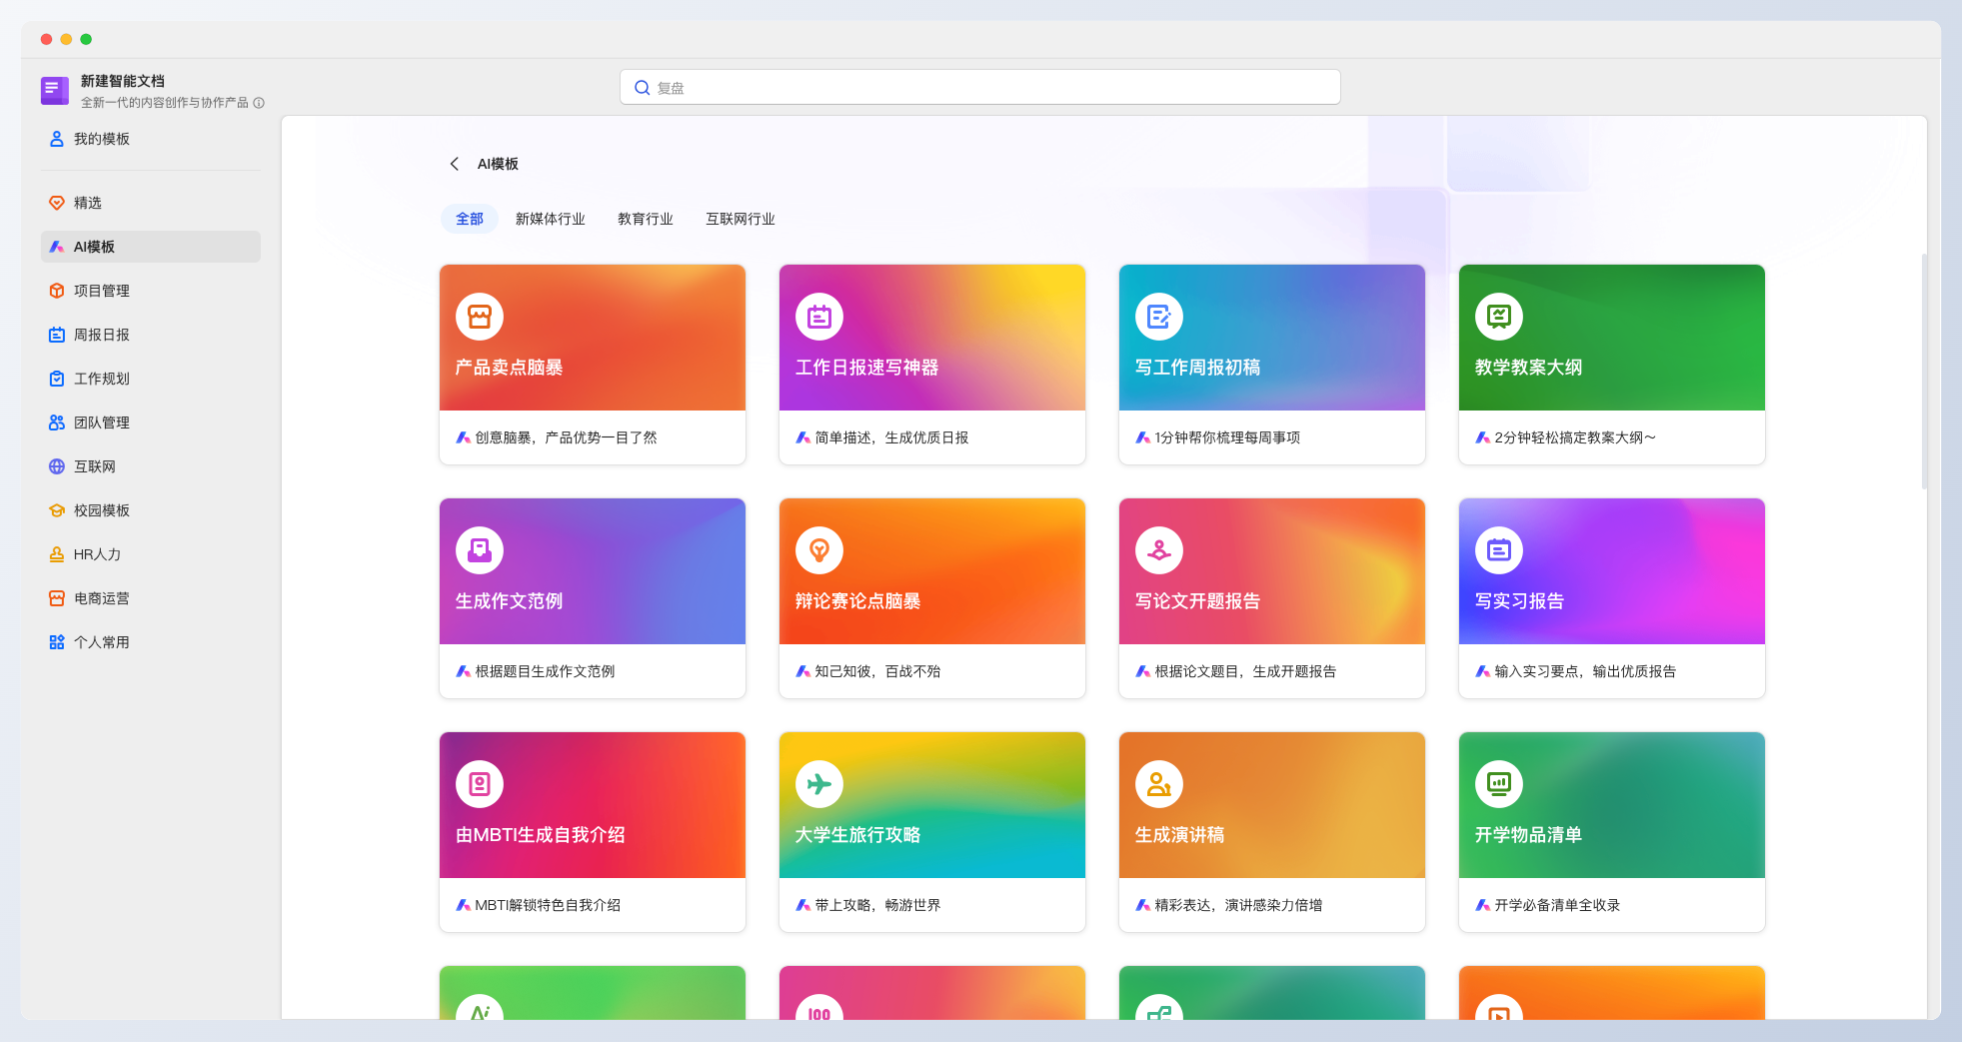1962x1042 pixels.
Task: Click the 电商运营 shop icon
Action: 57,599
